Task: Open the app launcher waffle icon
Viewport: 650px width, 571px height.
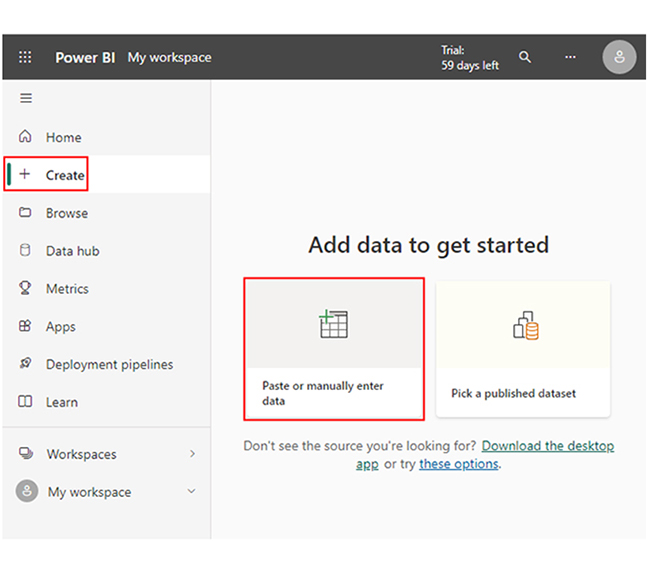Action: [x=25, y=57]
